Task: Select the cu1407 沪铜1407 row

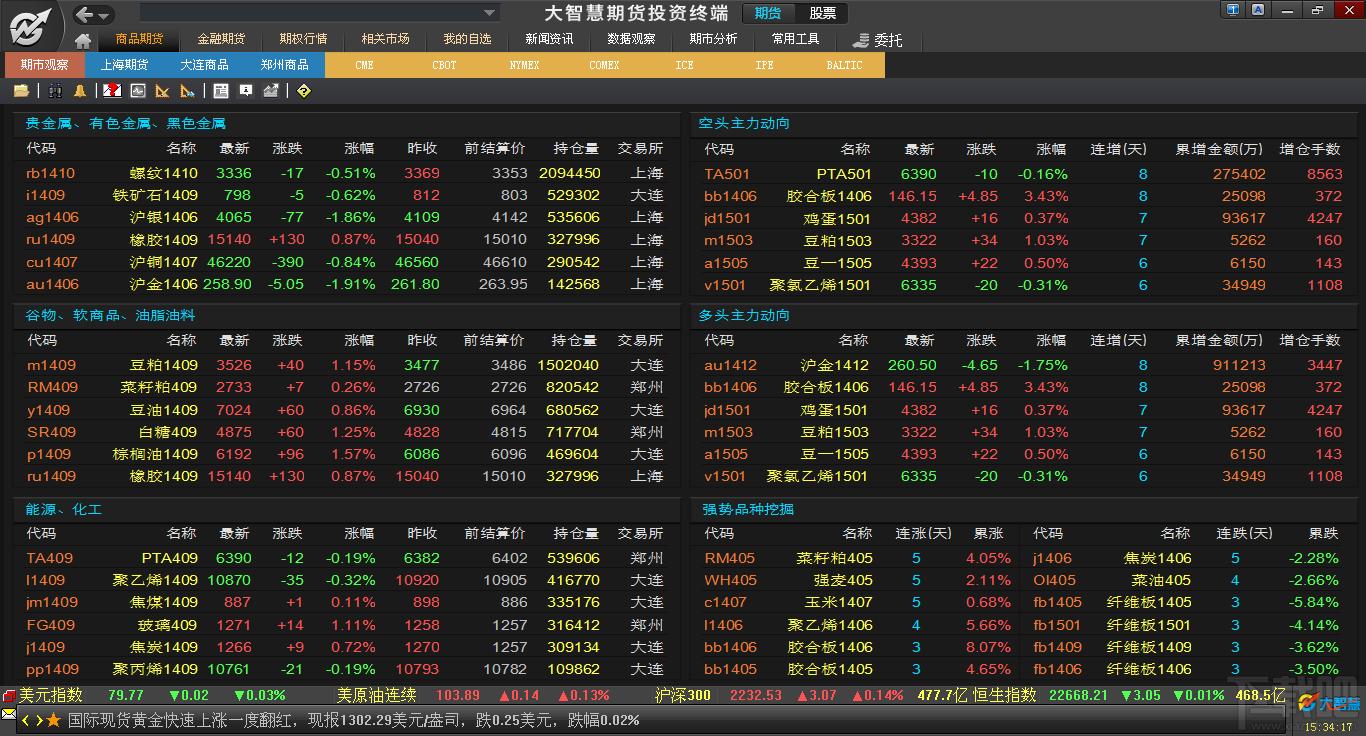Action: (346, 262)
